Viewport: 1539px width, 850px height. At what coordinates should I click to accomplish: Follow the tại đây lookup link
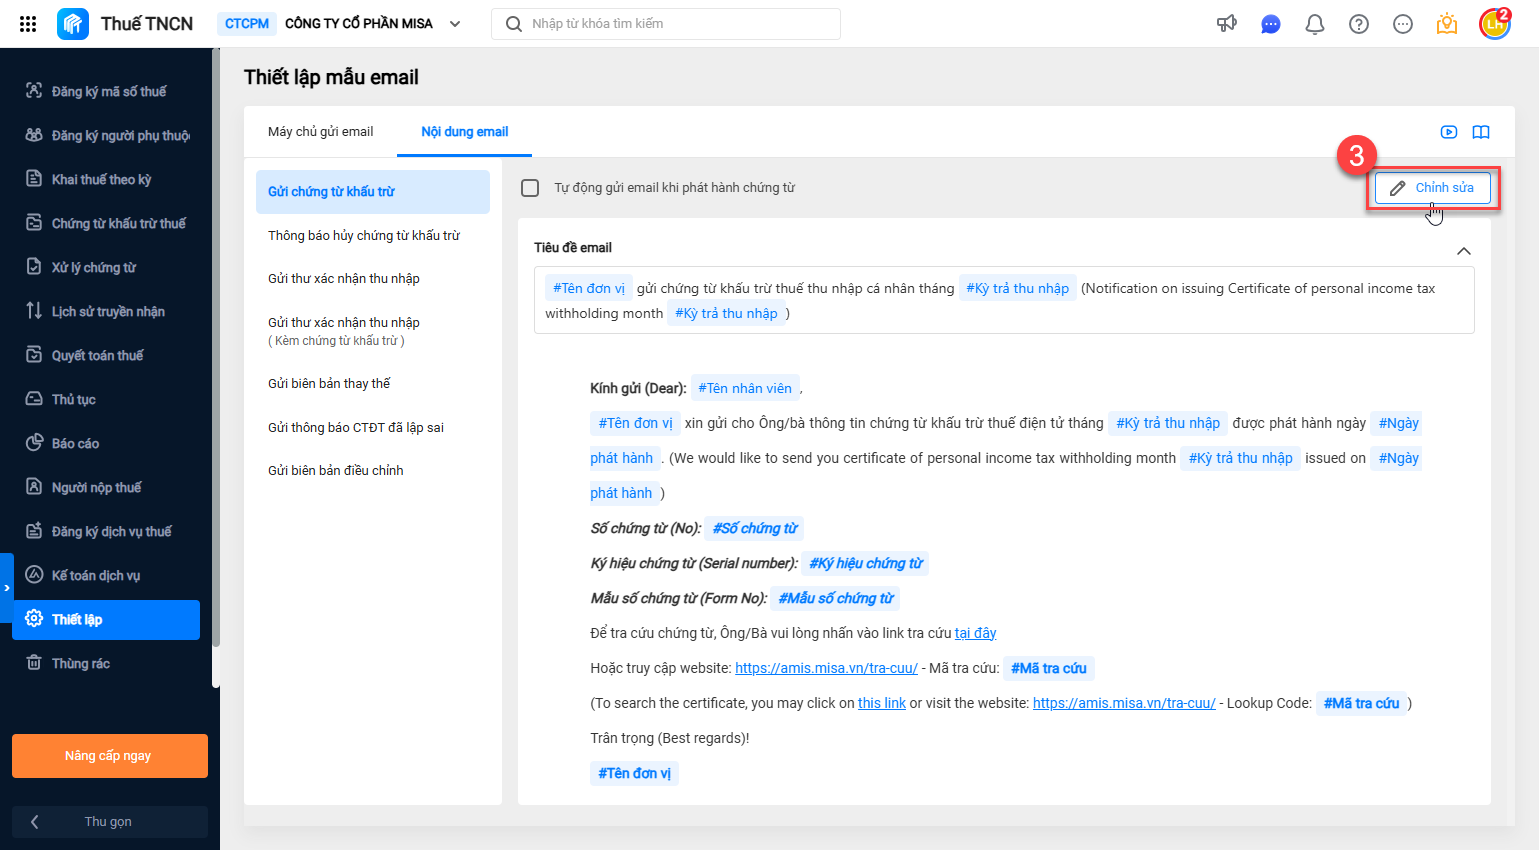click(975, 633)
